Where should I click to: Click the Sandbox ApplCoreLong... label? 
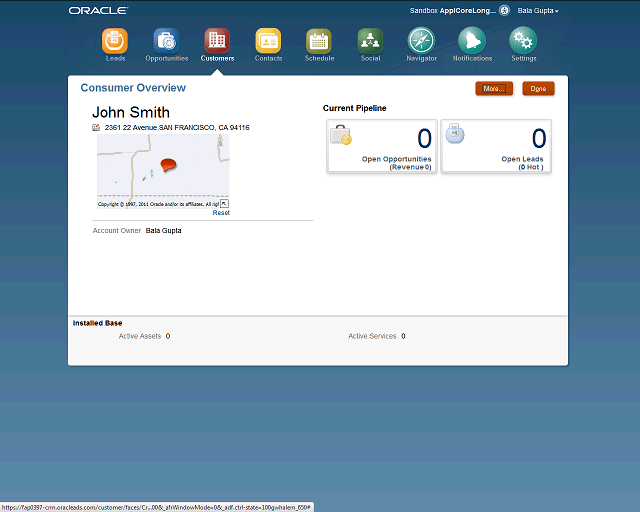(x=453, y=11)
